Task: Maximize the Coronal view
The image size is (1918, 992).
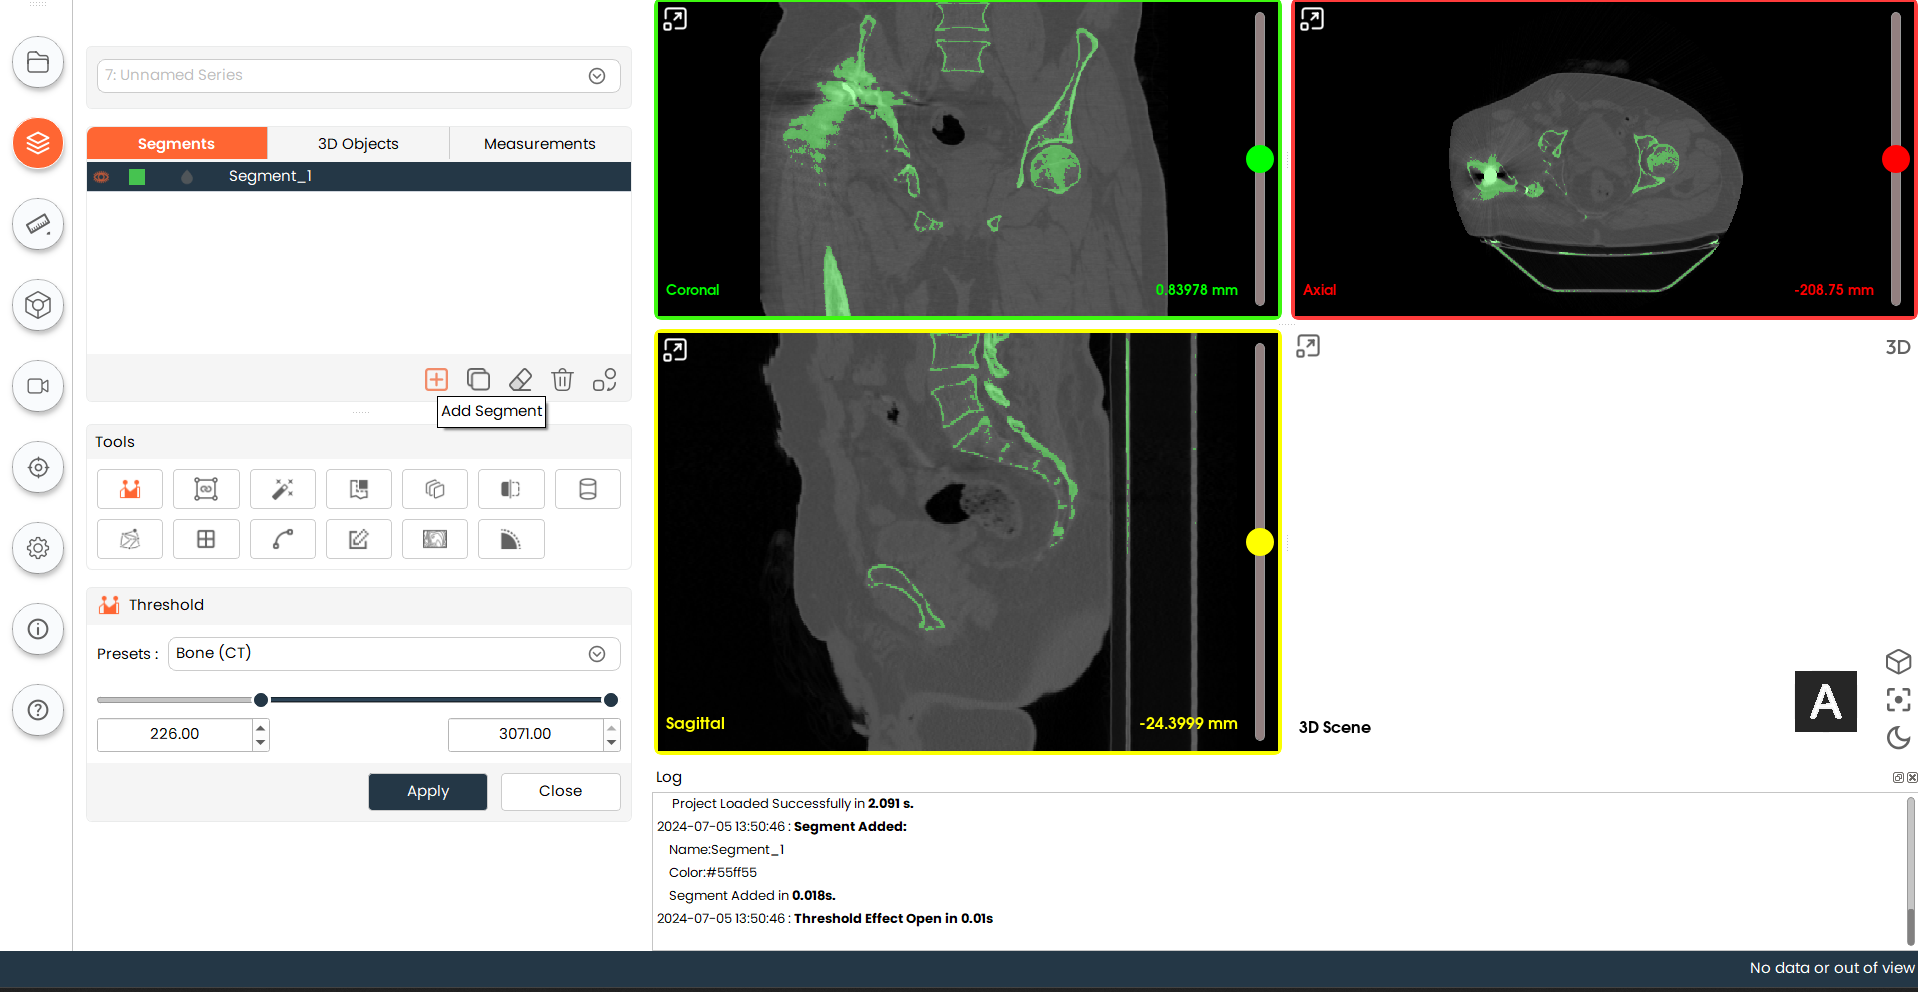Action: [x=675, y=19]
